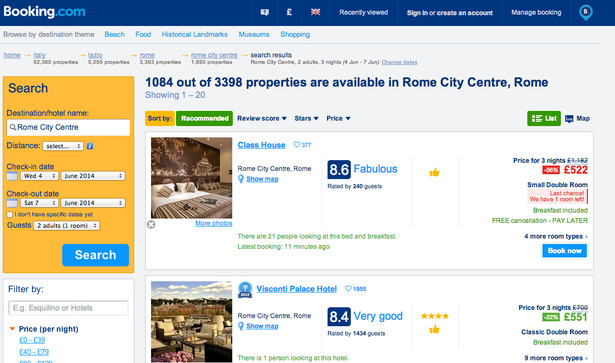The width and height of the screenshot is (615, 363).
Task: Click Book now for Class House
Action: click(564, 251)
